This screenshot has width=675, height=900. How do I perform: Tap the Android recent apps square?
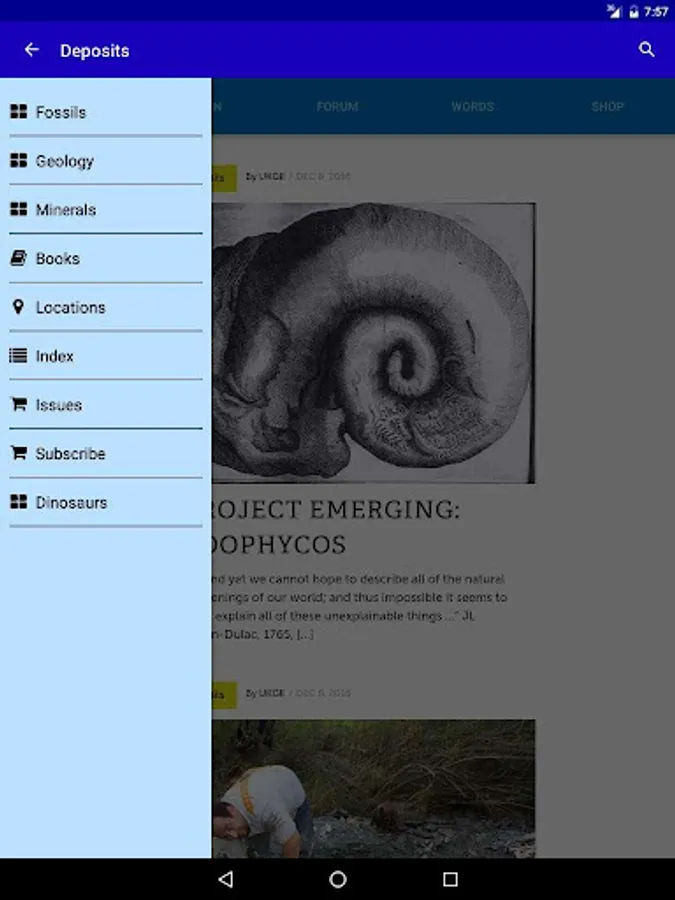[450, 879]
